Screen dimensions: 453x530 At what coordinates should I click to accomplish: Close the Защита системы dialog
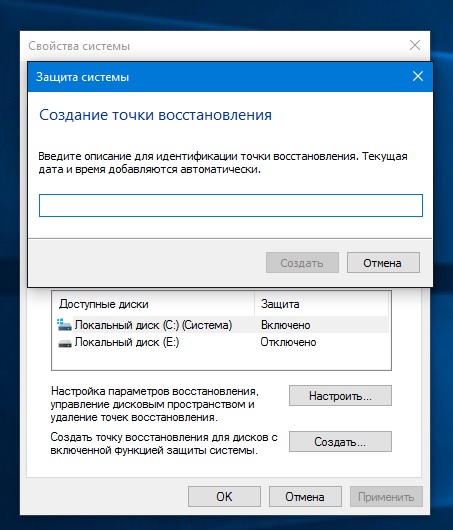coord(418,76)
